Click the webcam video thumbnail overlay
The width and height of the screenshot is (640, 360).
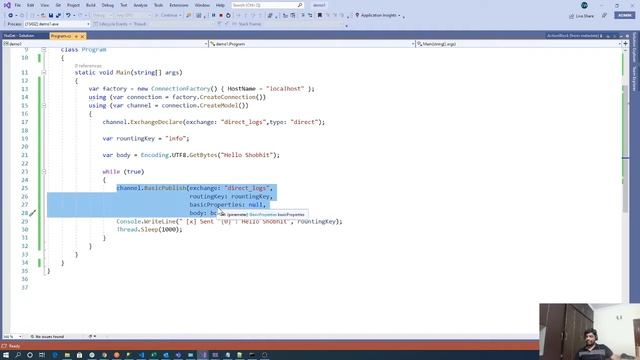click(589, 331)
